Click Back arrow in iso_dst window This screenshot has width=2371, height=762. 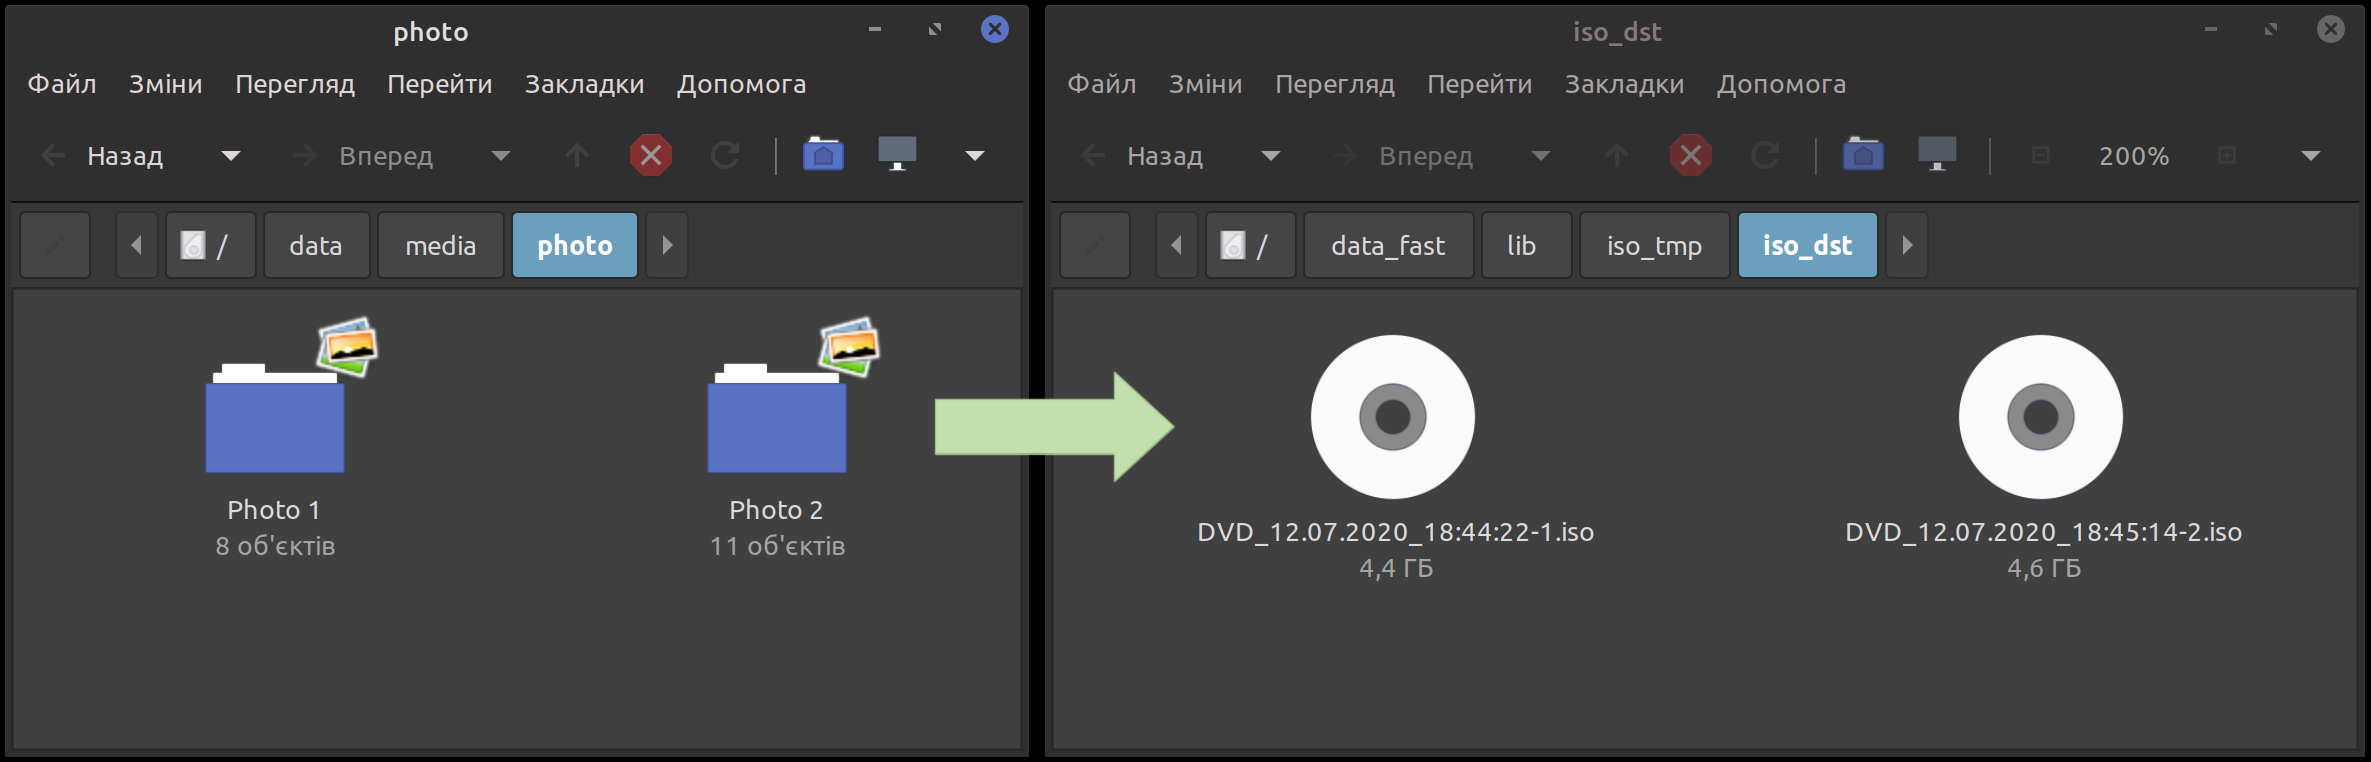tap(1093, 155)
